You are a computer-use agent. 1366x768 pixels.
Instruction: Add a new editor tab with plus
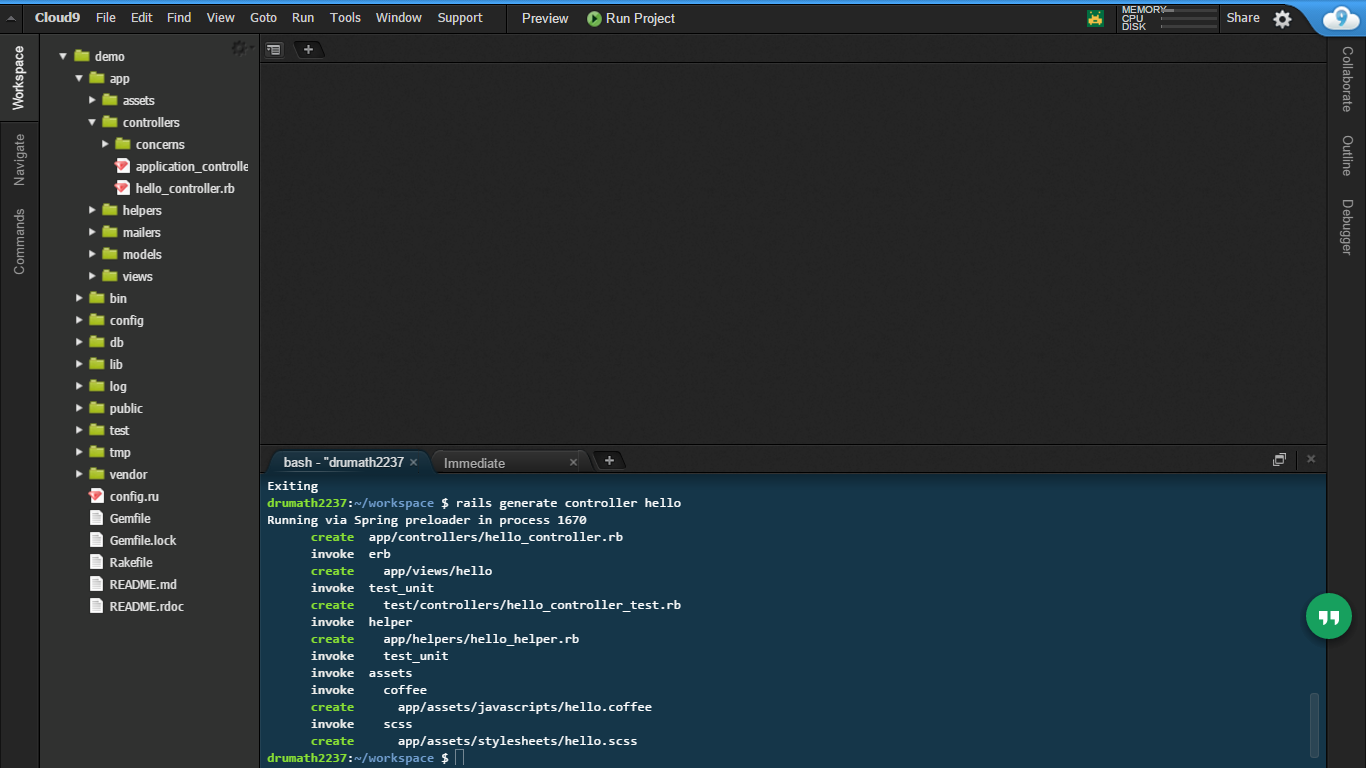click(x=308, y=49)
